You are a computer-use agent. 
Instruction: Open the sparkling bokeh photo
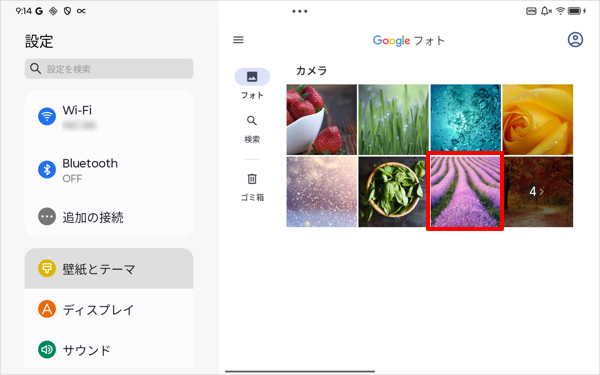pyautogui.click(x=321, y=192)
